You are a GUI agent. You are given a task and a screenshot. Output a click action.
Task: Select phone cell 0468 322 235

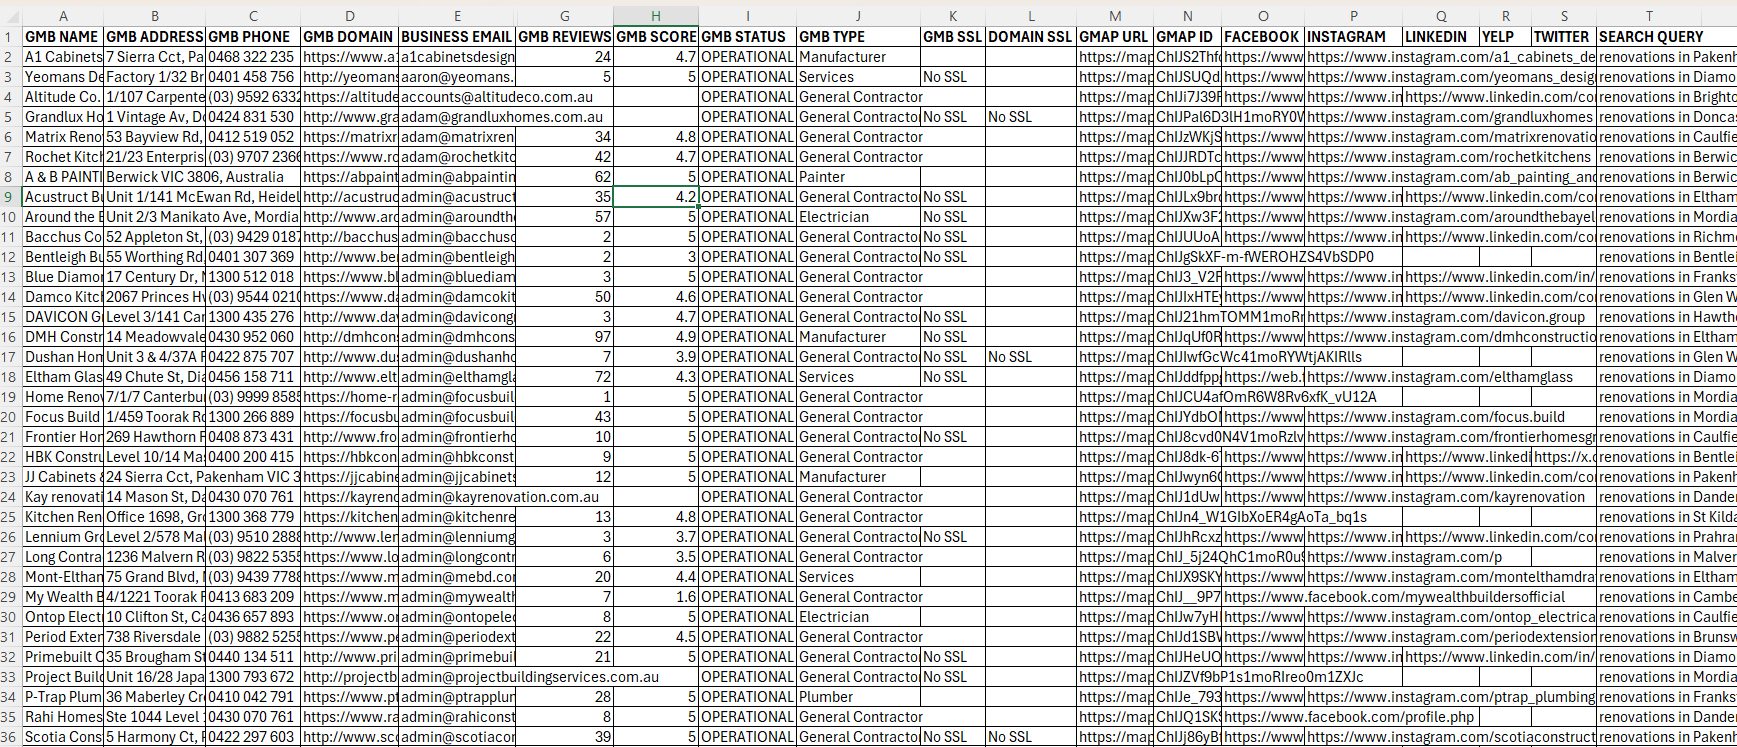pyautogui.click(x=252, y=57)
